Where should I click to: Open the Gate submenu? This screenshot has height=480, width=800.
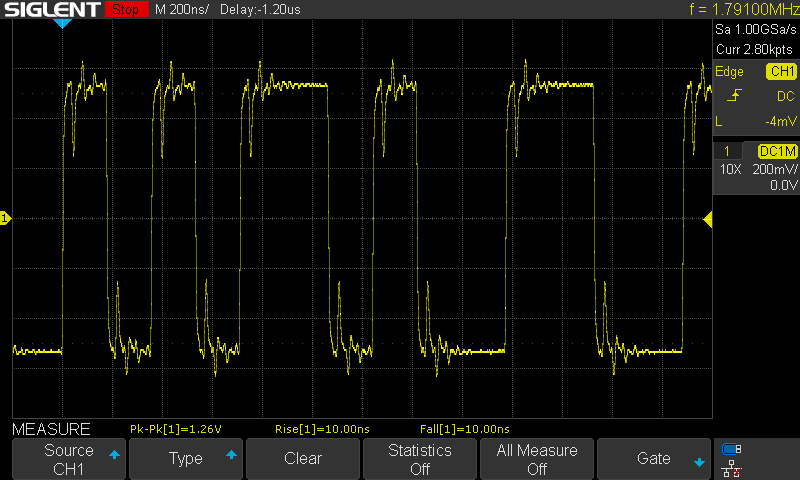654,459
